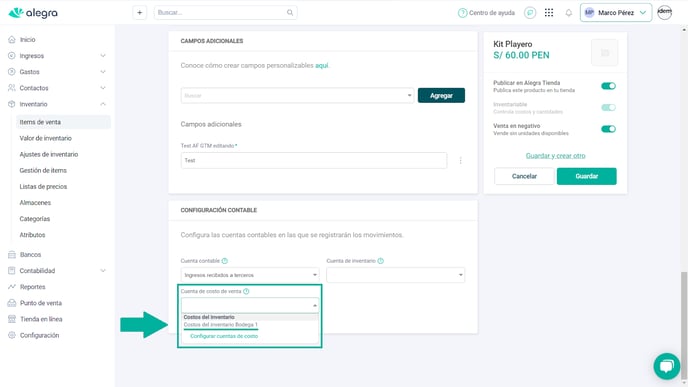Toggle Publicar en Alegra Tienda switch
Viewport: 688px width, 387px height.
(608, 86)
